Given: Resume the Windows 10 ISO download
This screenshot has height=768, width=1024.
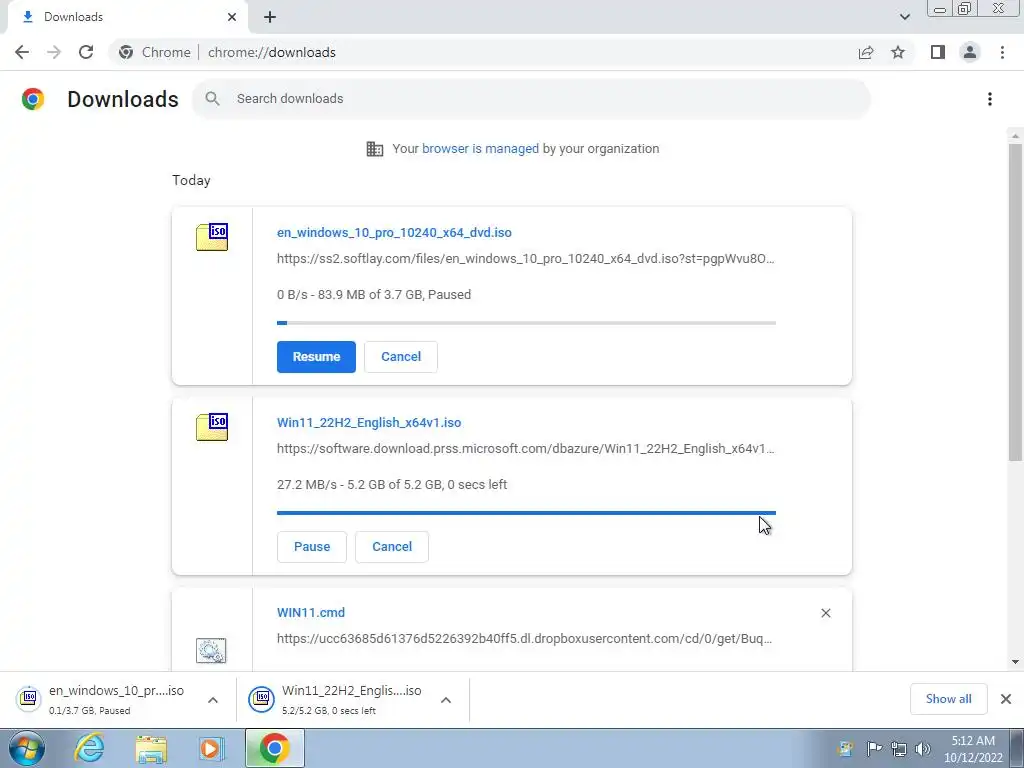Looking at the screenshot, I should pyautogui.click(x=316, y=357).
